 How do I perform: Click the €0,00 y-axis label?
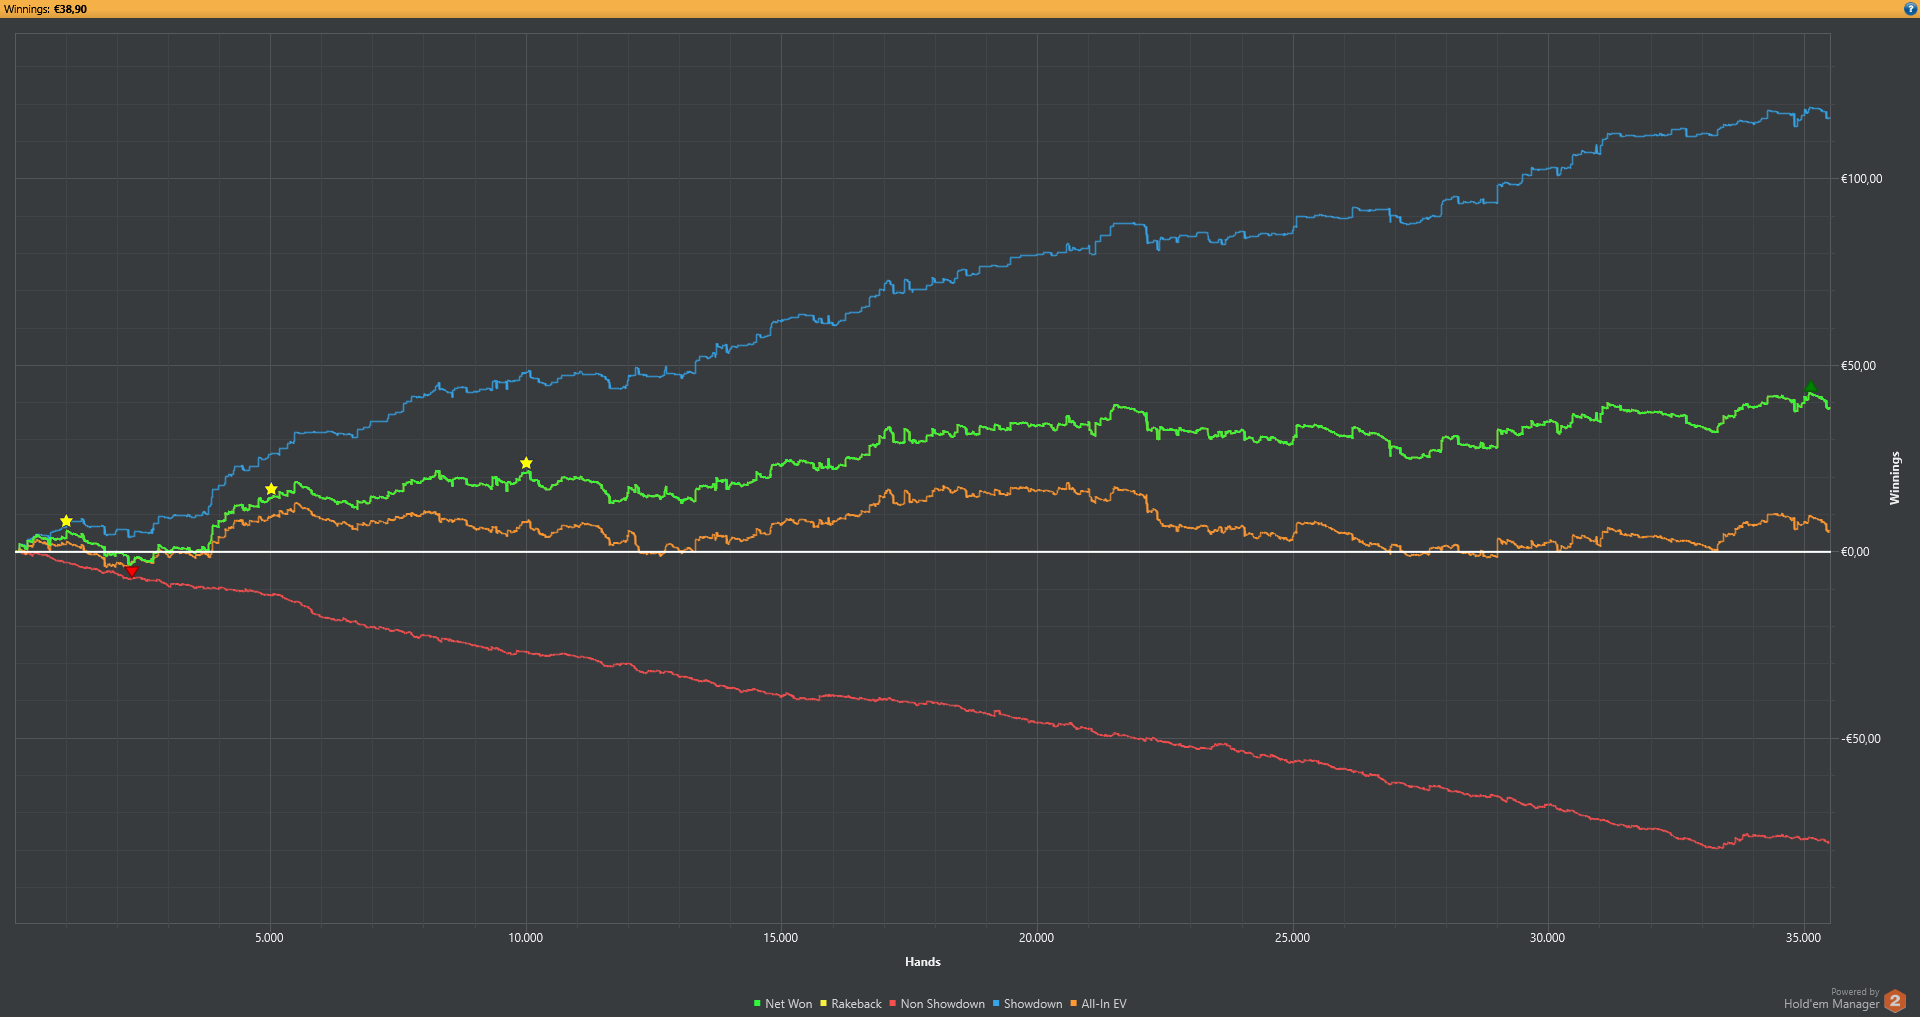[x=1855, y=552]
